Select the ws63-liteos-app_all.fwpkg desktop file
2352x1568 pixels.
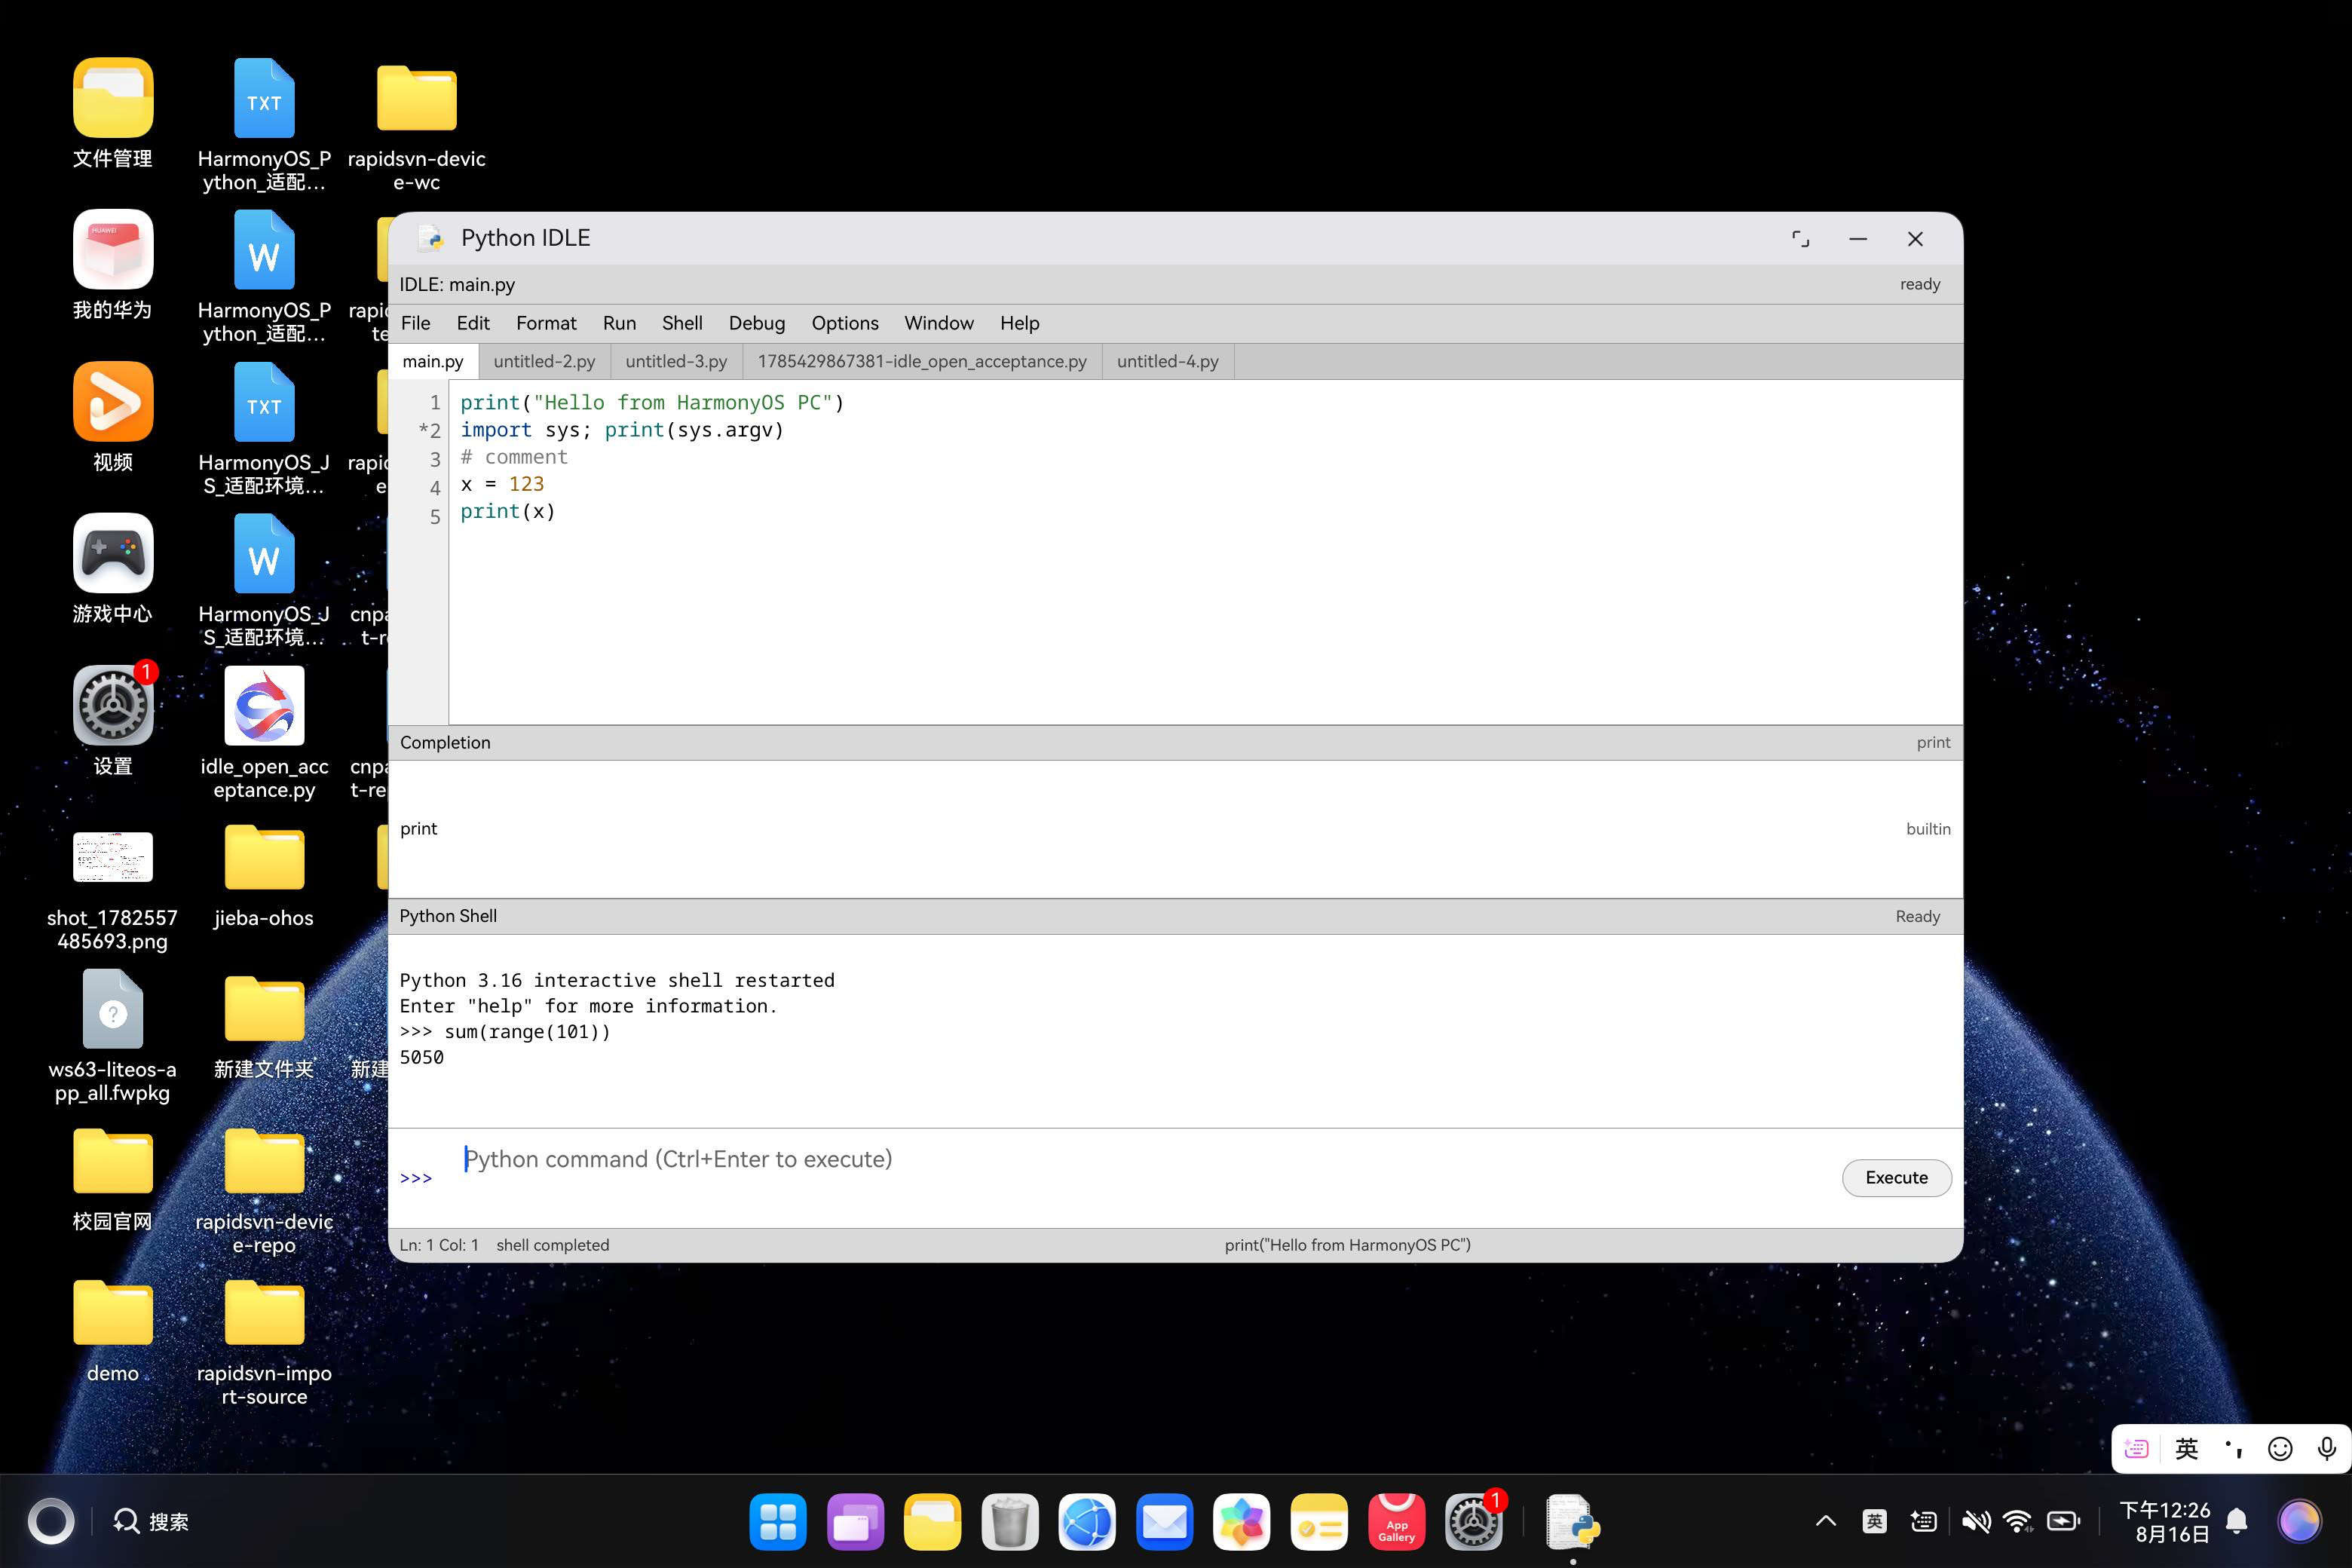click(113, 1038)
